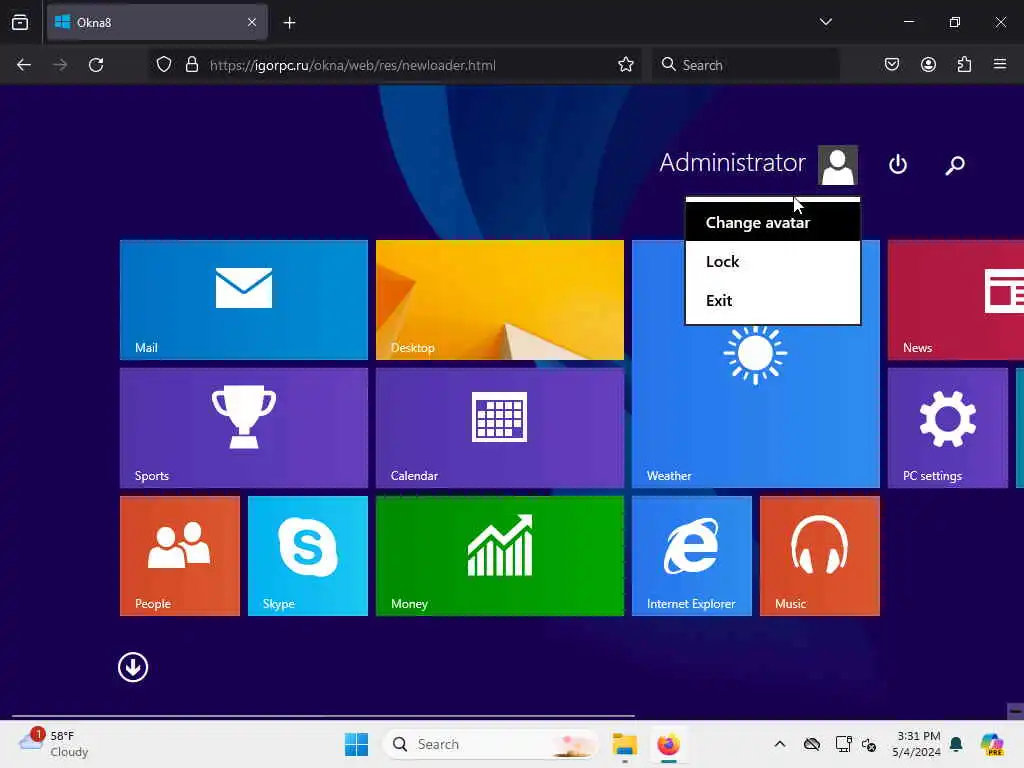1024x768 pixels.
Task: Open the News tile
Action: click(955, 300)
